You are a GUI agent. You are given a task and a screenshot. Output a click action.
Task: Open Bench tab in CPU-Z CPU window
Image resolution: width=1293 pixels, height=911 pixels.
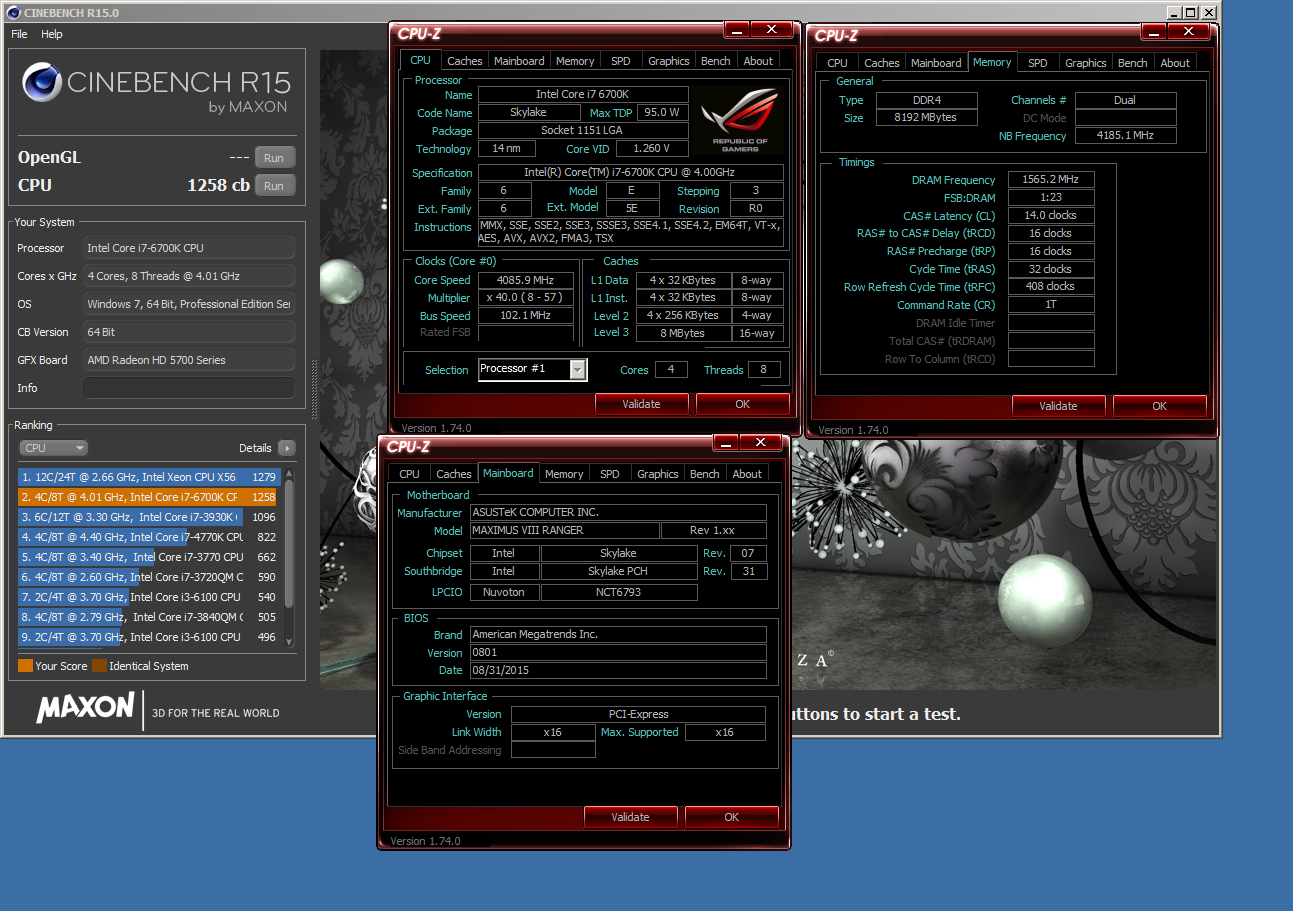coord(716,61)
